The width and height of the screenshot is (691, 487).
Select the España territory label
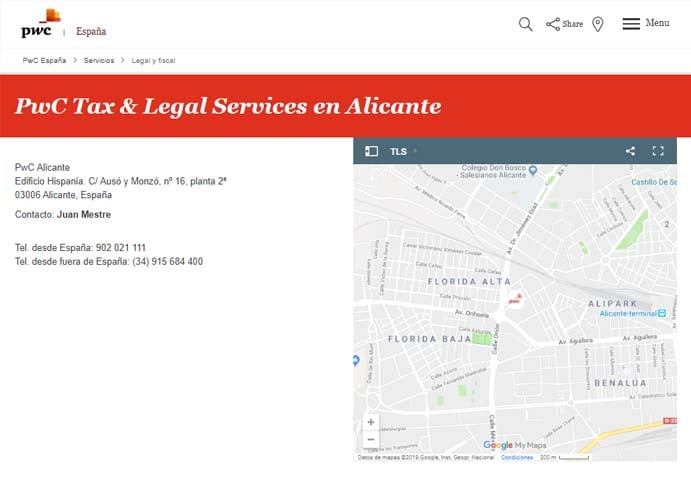92,30
